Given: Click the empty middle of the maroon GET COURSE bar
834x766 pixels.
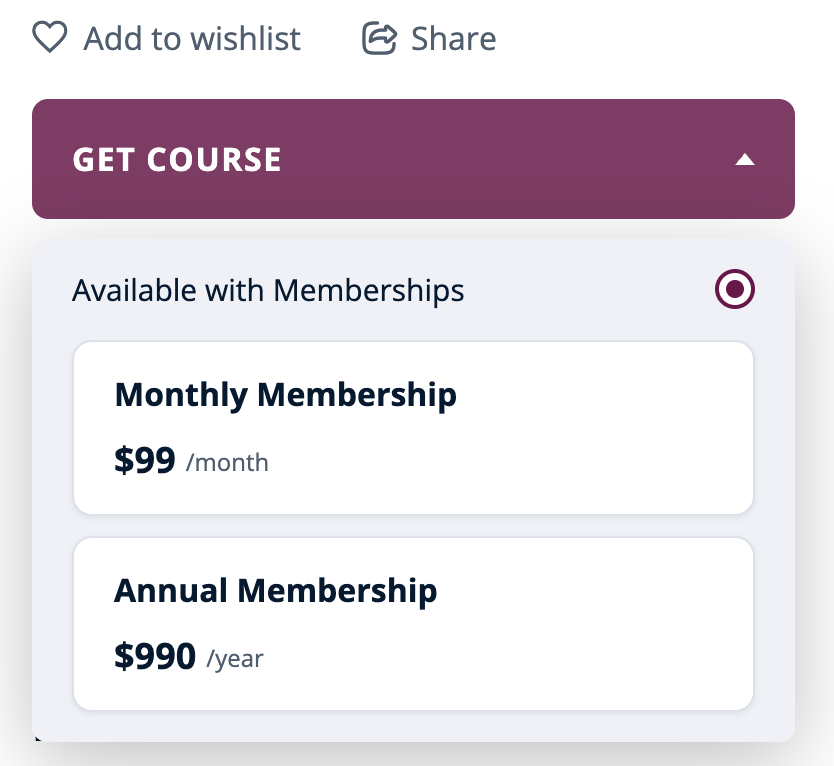Looking at the screenshot, I should tap(500, 159).
